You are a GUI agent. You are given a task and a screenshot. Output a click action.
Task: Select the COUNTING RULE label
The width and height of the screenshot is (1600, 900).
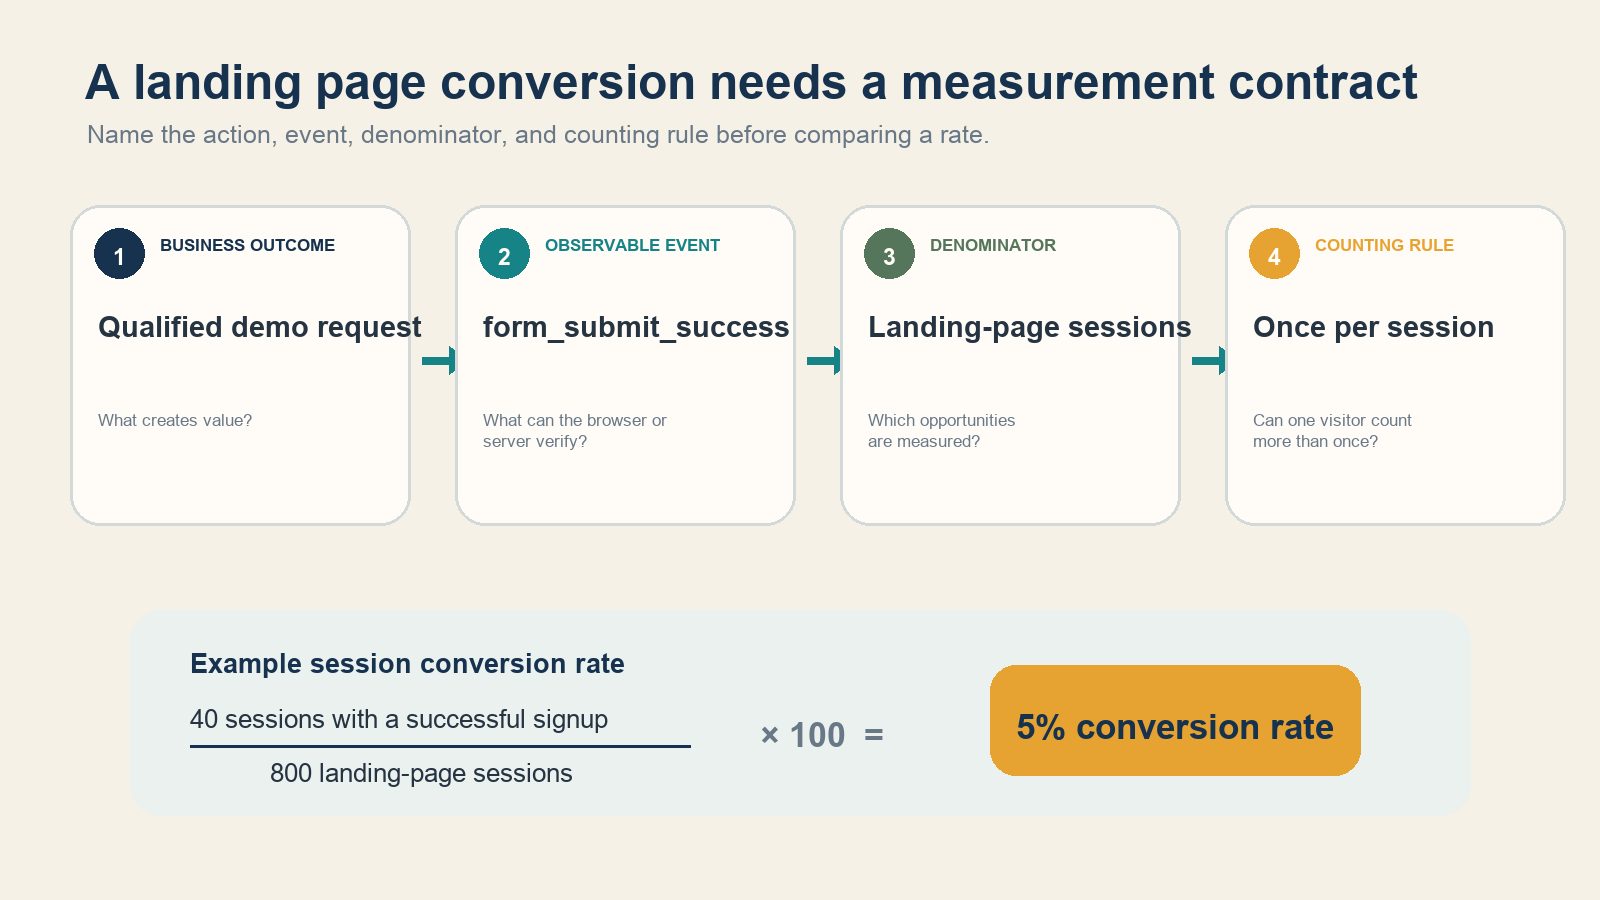click(1384, 246)
